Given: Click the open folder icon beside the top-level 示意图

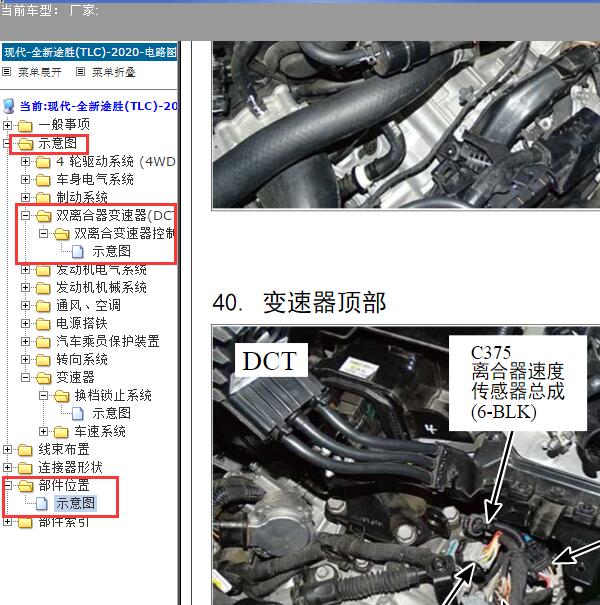Looking at the screenshot, I should point(25,144).
